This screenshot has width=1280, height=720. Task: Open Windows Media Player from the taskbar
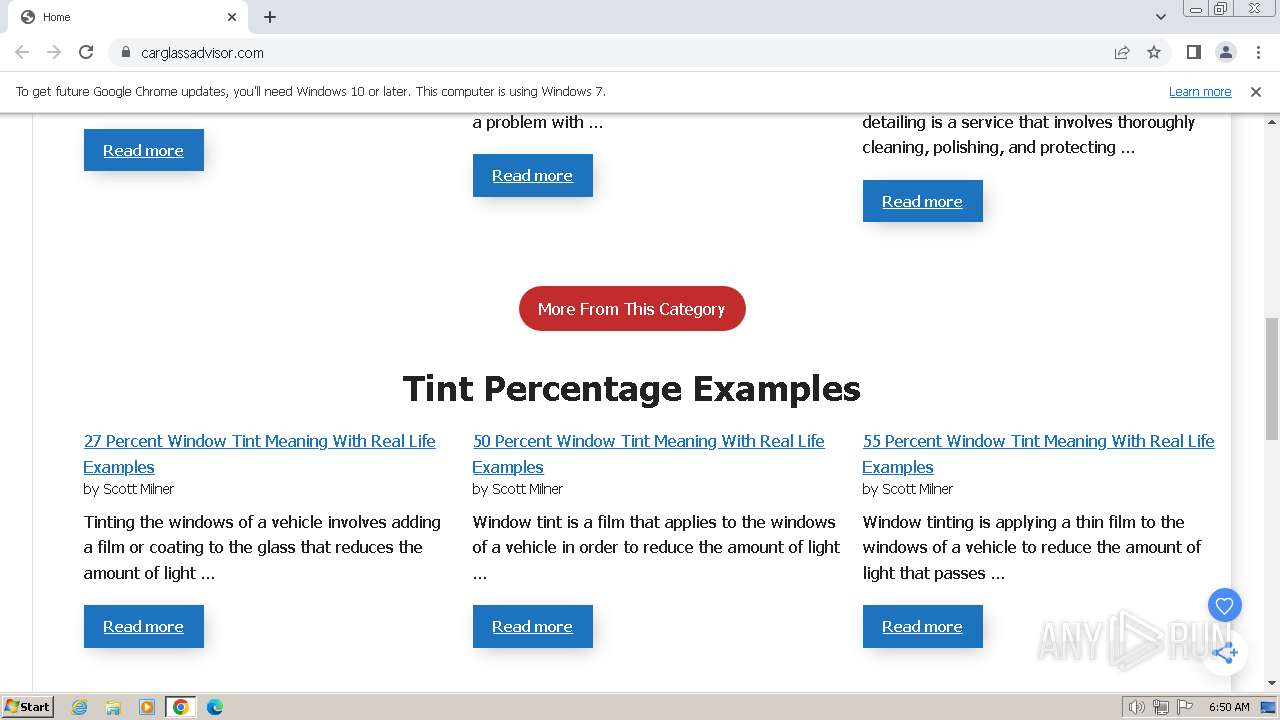(147, 707)
